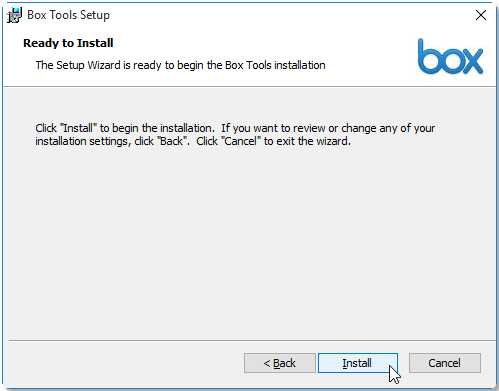Click the letter "o" of the box logo

[x=450, y=61]
